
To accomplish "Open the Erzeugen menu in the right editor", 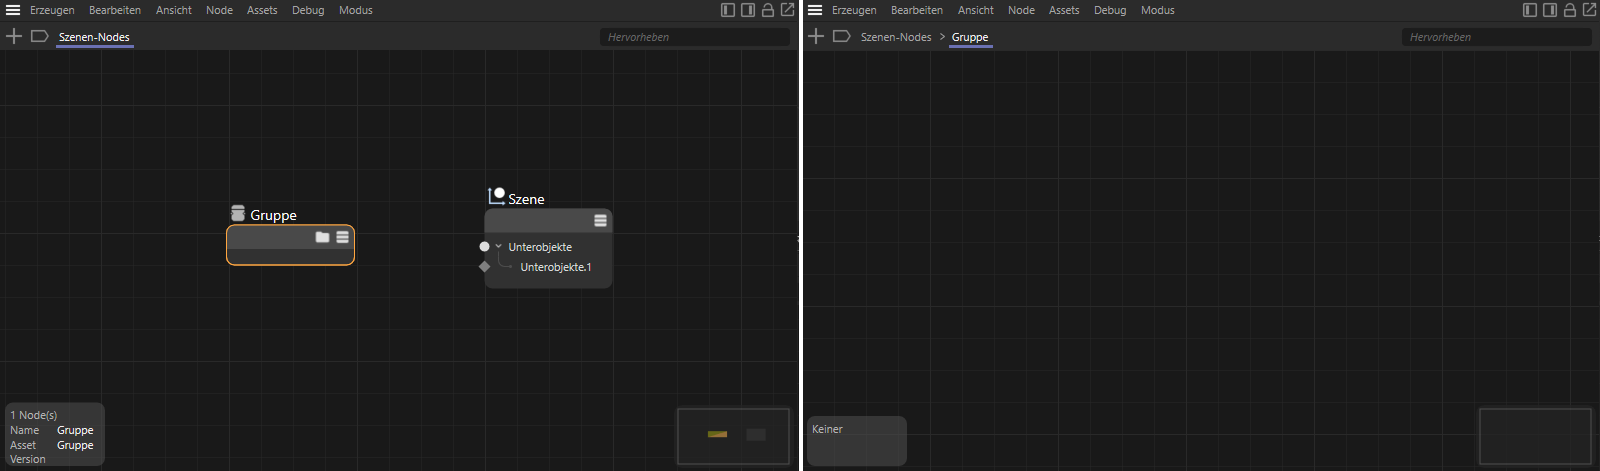I will click(854, 10).
